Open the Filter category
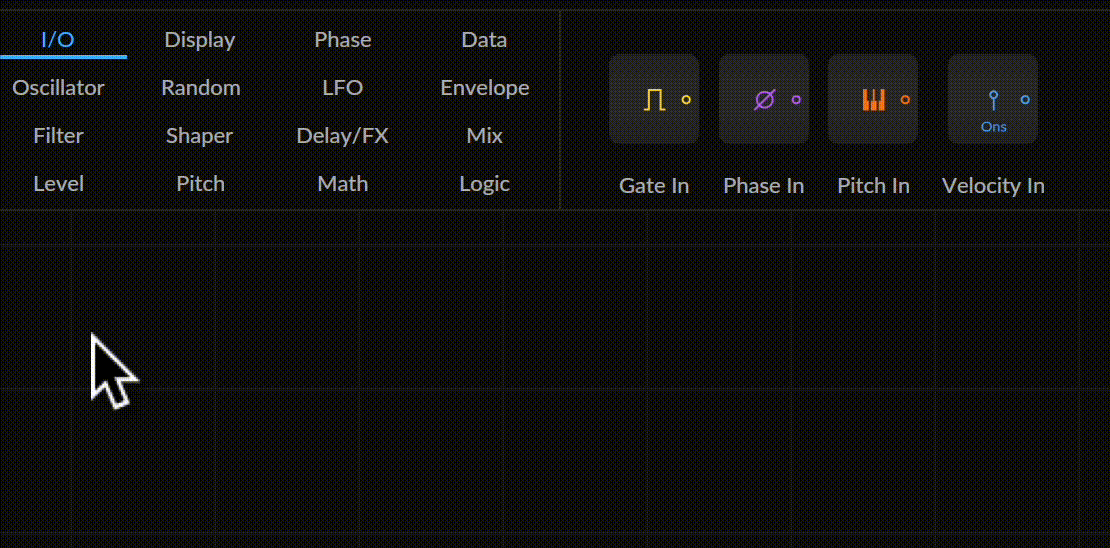This screenshot has width=1110, height=548. (58, 136)
